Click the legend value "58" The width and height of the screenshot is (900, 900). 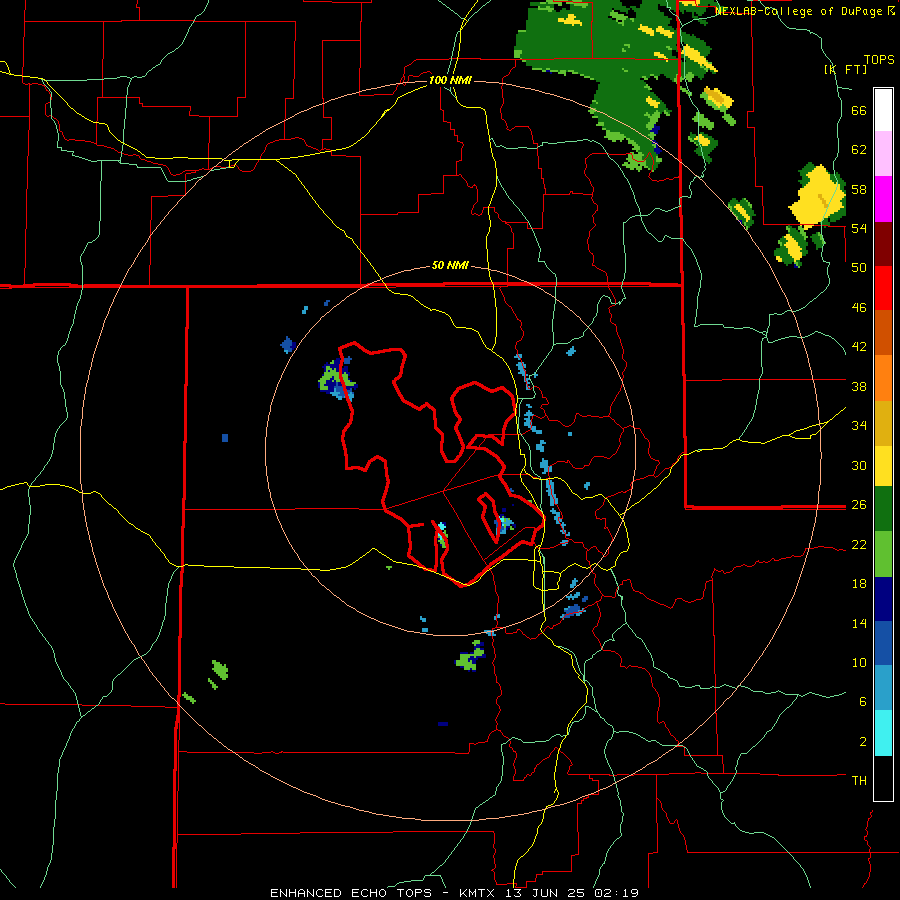[859, 189]
